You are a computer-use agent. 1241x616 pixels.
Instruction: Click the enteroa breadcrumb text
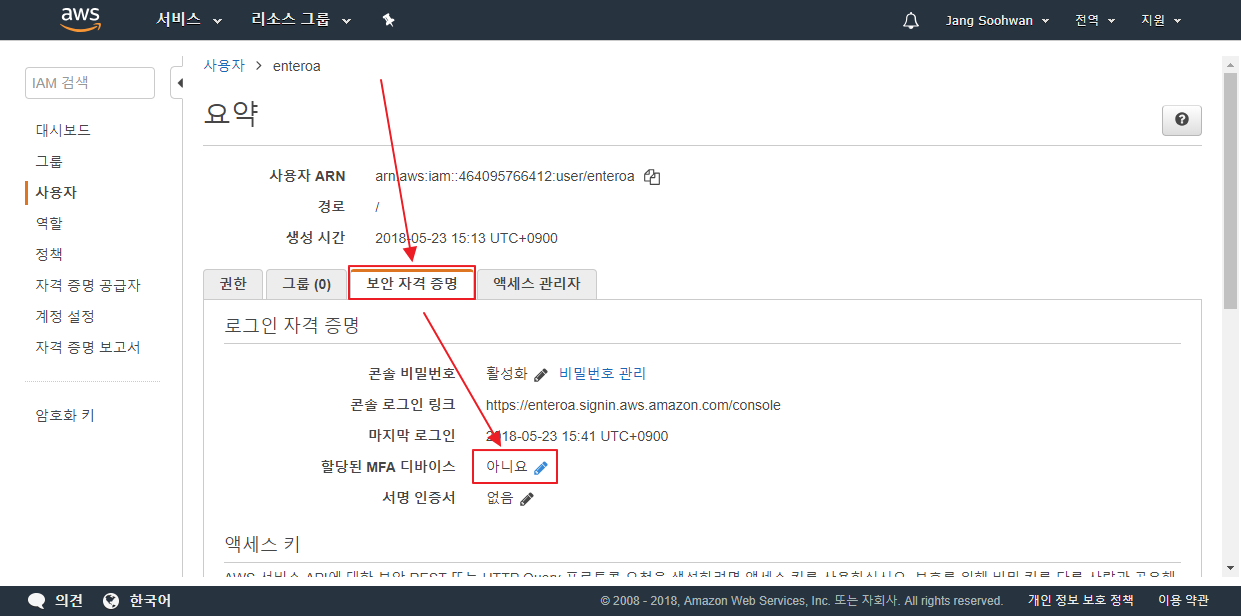[297, 65]
